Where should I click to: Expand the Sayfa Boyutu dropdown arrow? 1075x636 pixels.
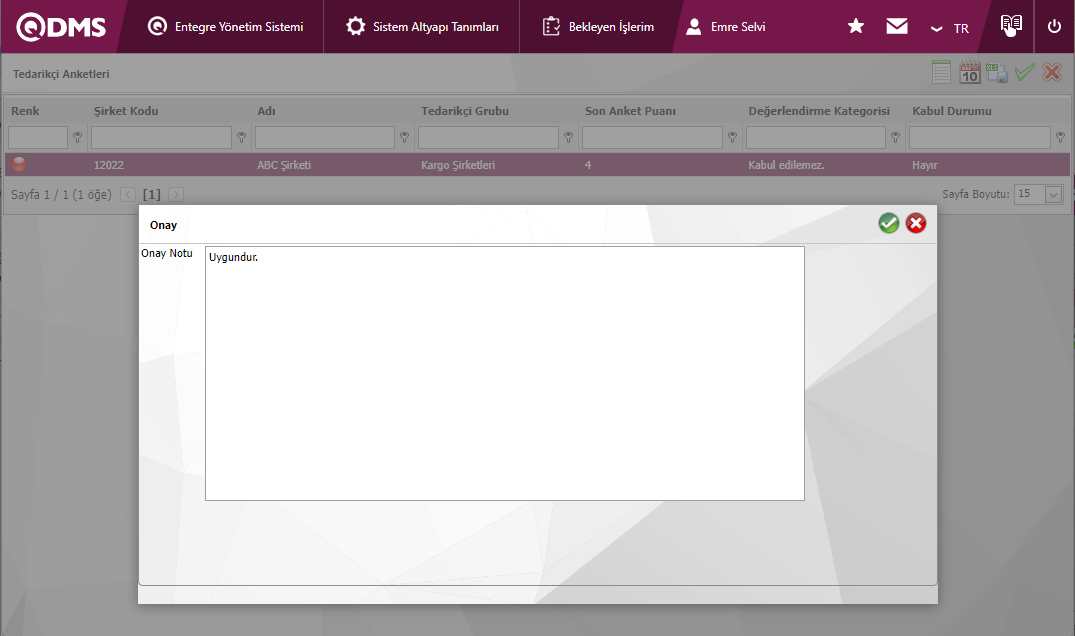1054,195
